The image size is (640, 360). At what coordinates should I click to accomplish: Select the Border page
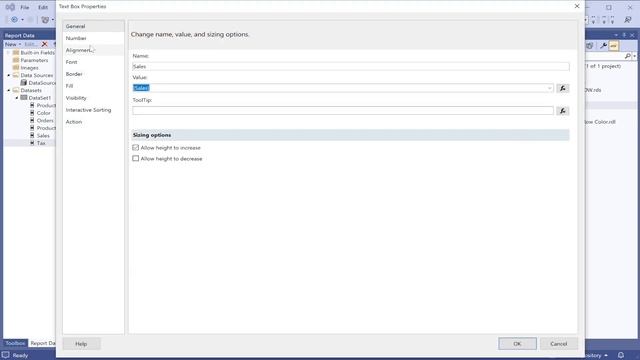click(93, 74)
